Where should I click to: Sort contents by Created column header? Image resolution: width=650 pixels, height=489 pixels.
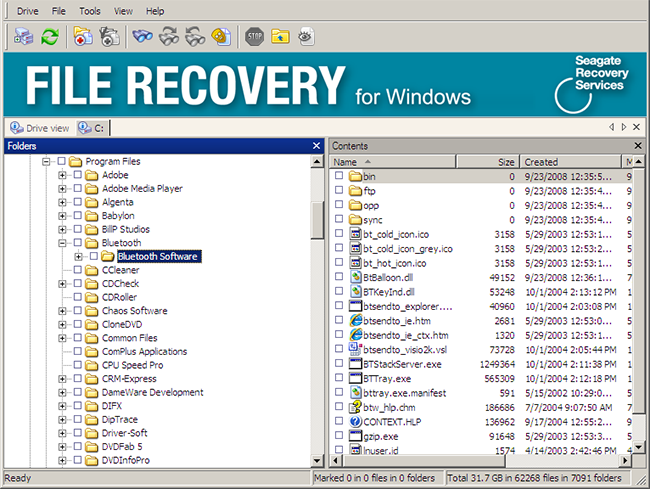[x=571, y=162]
